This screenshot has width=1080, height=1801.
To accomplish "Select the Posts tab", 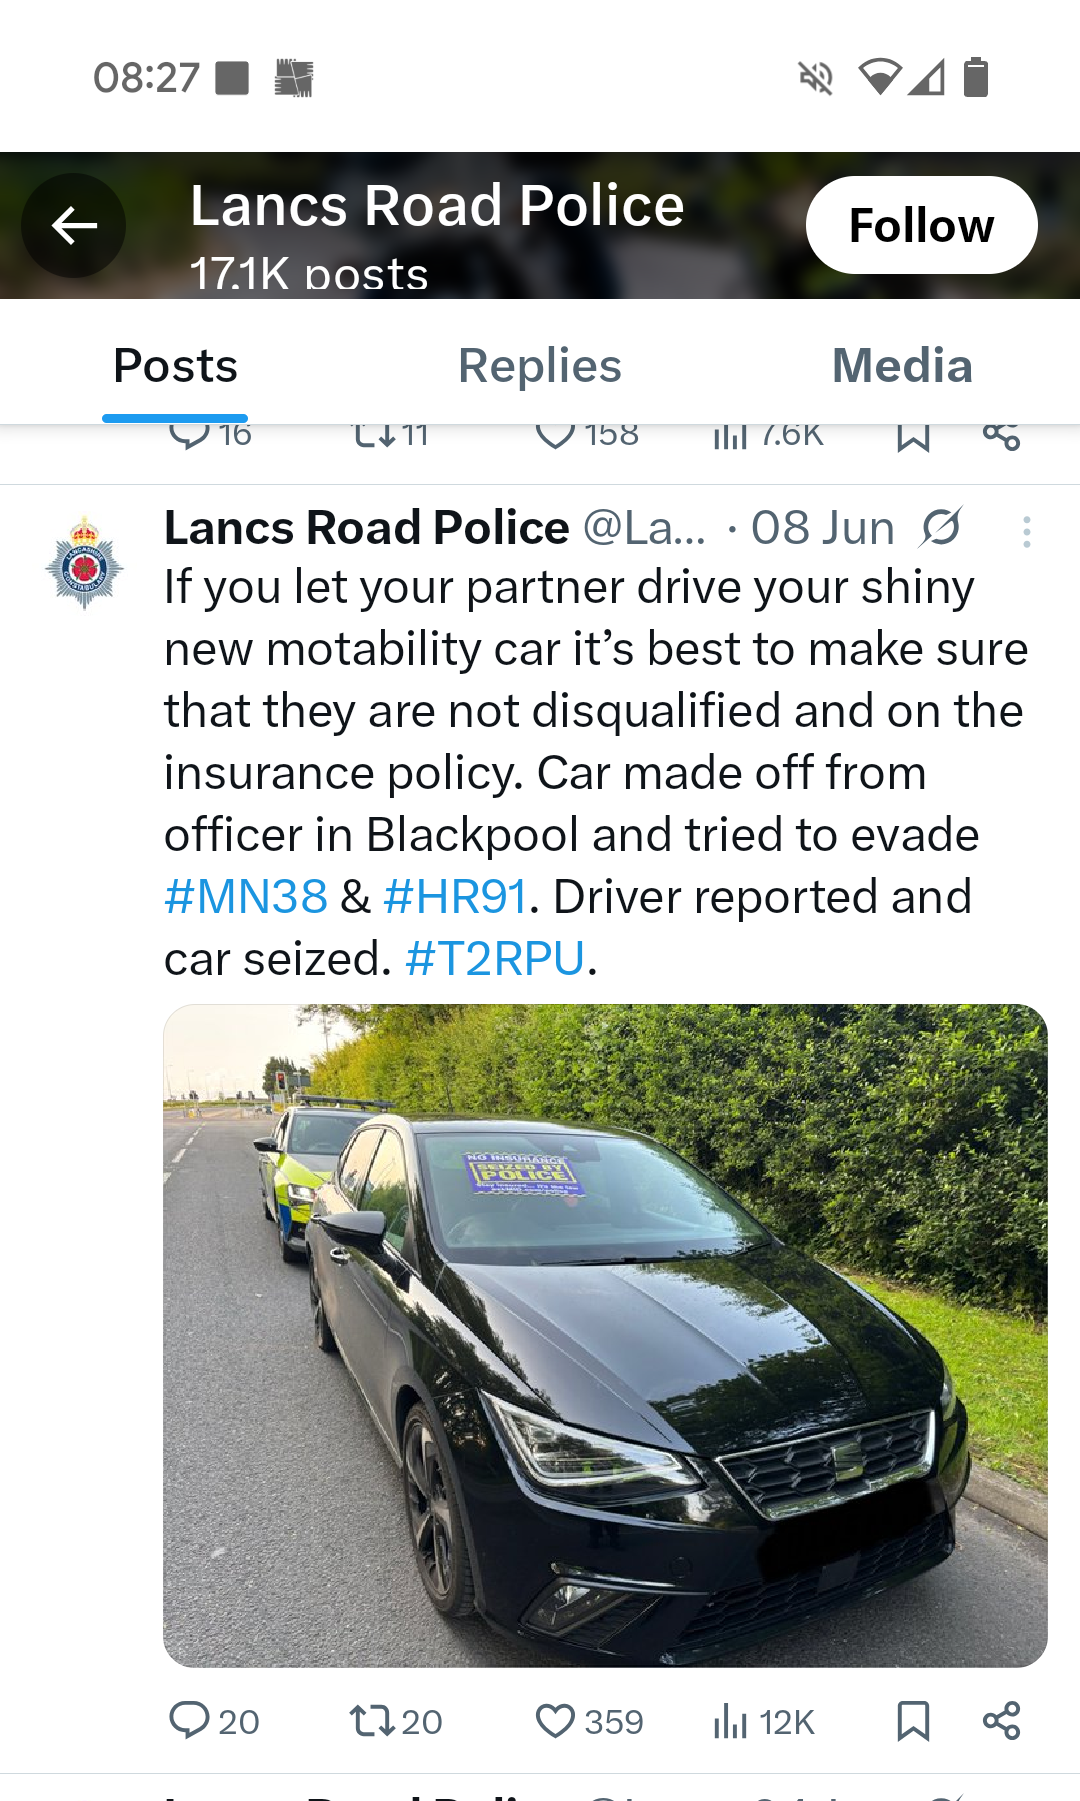I will [176, 366].
